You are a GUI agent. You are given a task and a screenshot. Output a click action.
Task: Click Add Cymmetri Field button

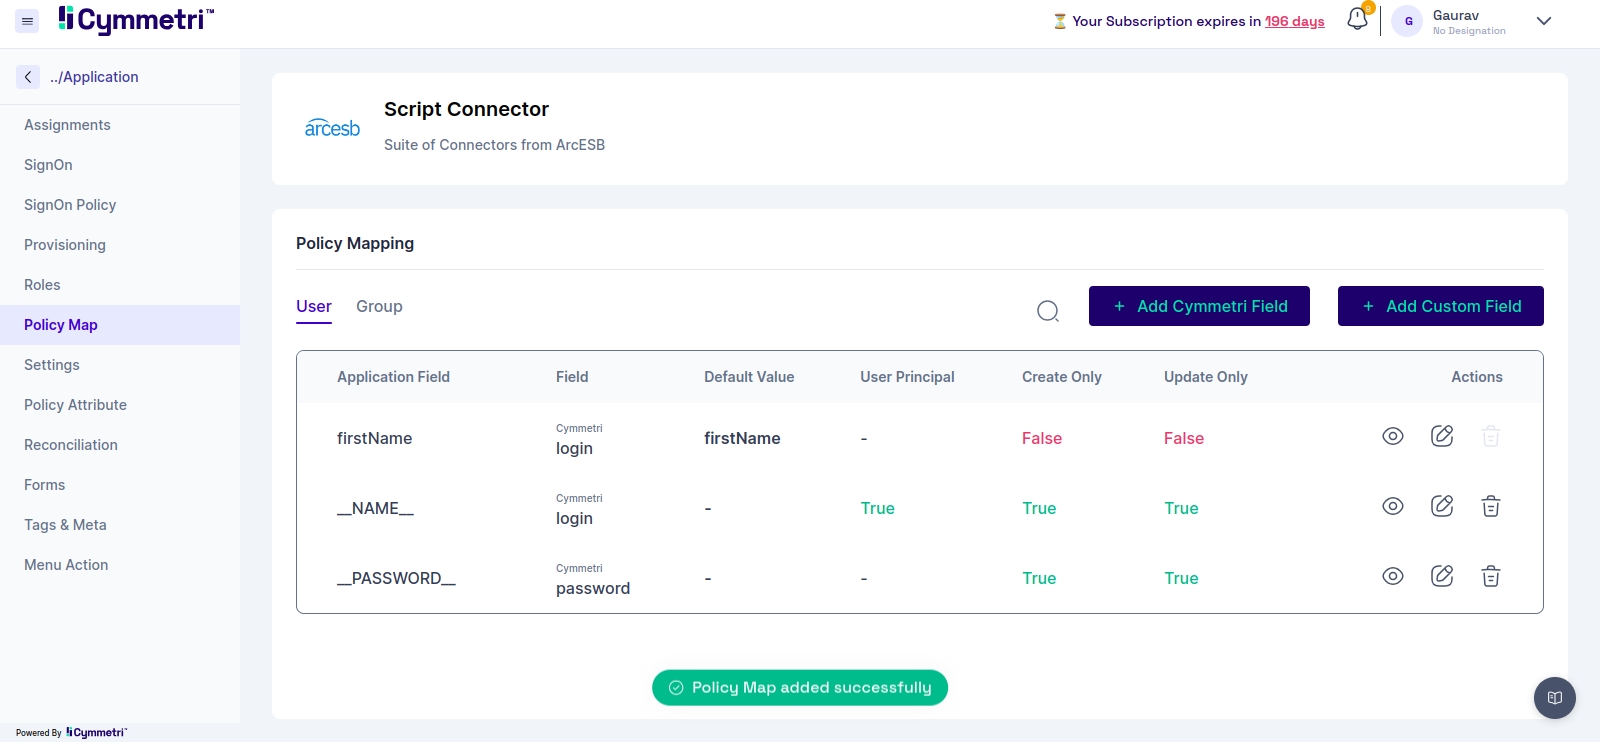[1199, 306]
